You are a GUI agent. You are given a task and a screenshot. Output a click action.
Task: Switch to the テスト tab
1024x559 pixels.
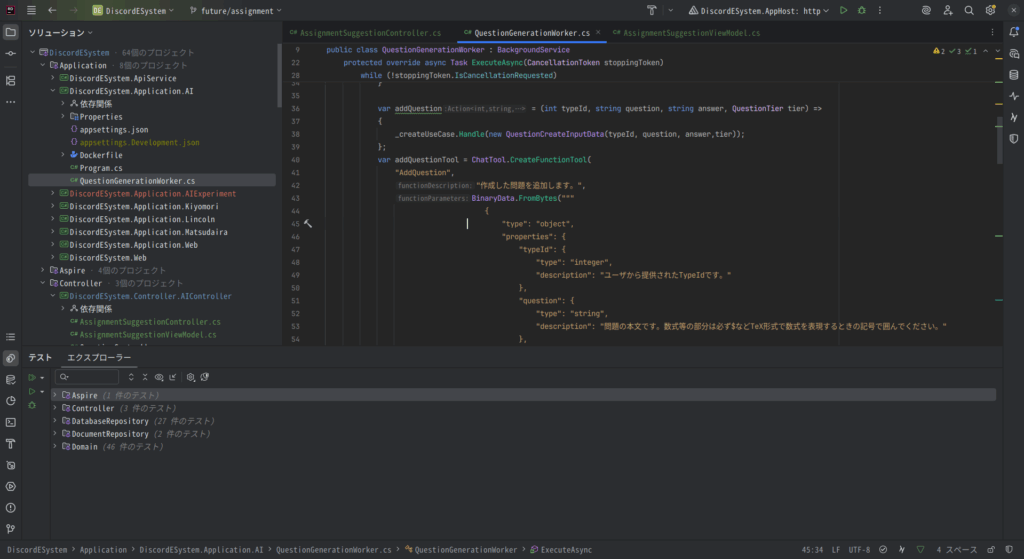[x=40, y=357]
